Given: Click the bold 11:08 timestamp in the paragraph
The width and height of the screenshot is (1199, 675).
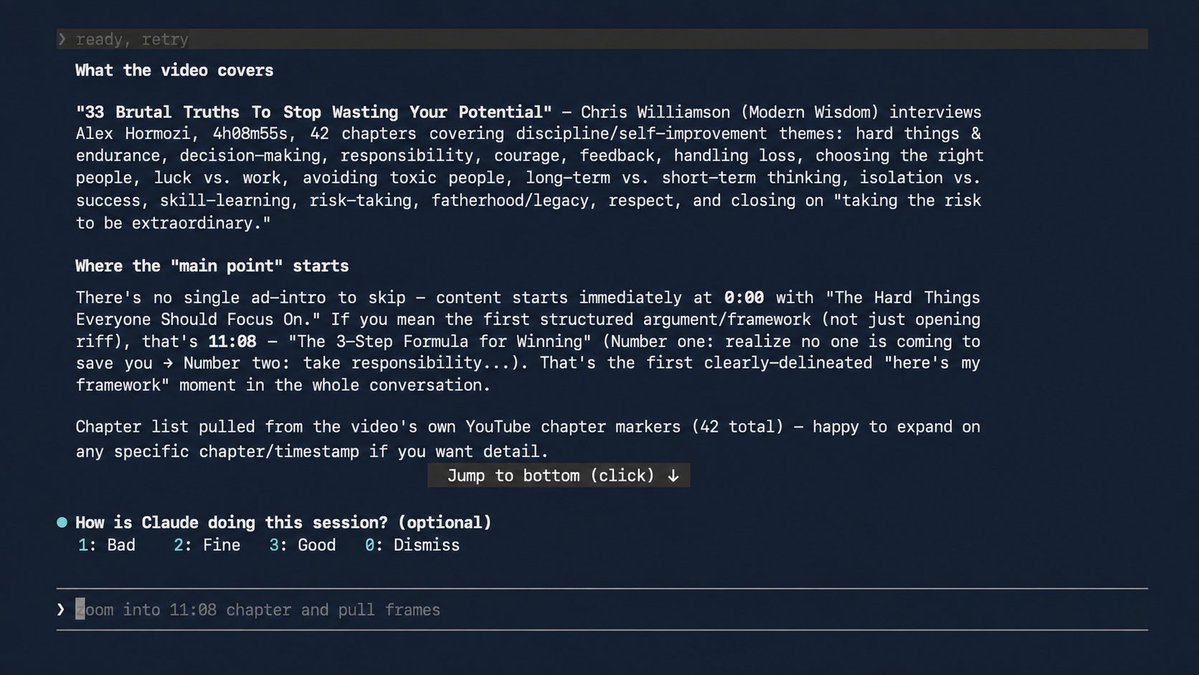Looking at the screenshot, I should tap(232, 342).
